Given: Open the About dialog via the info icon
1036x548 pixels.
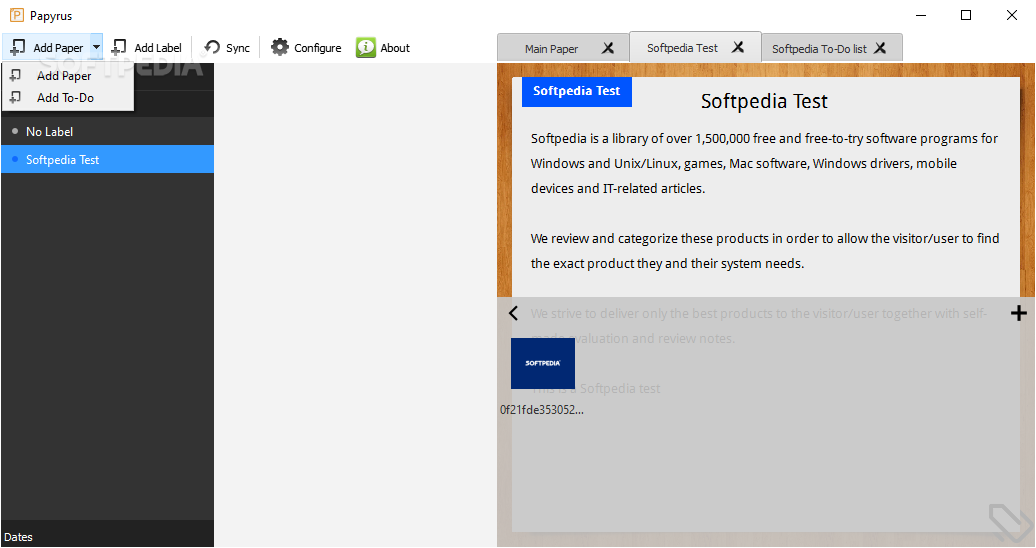Looking at the screenshot, I should click(383, 48).
